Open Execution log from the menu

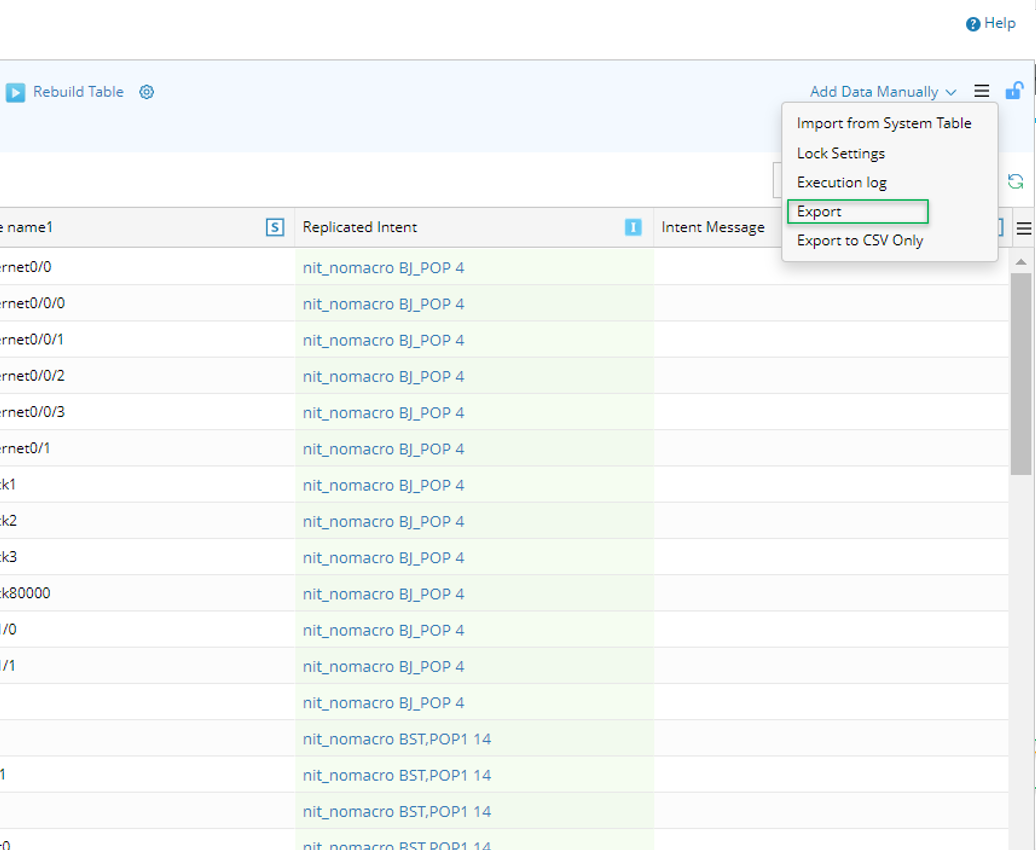pyautogui.click(x=841, y=182)
